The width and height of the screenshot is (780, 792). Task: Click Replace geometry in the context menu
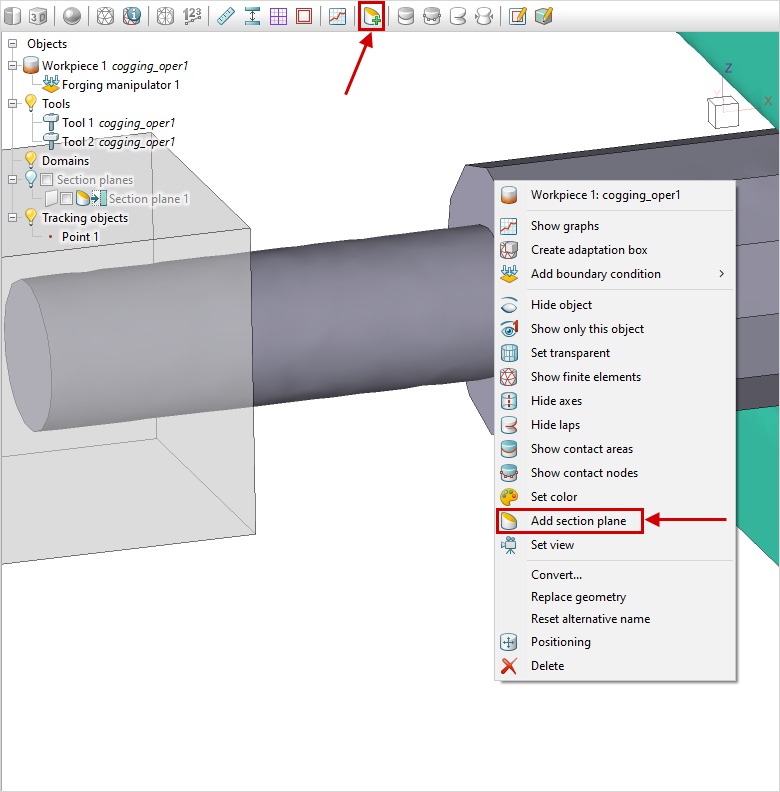[578, 597]
